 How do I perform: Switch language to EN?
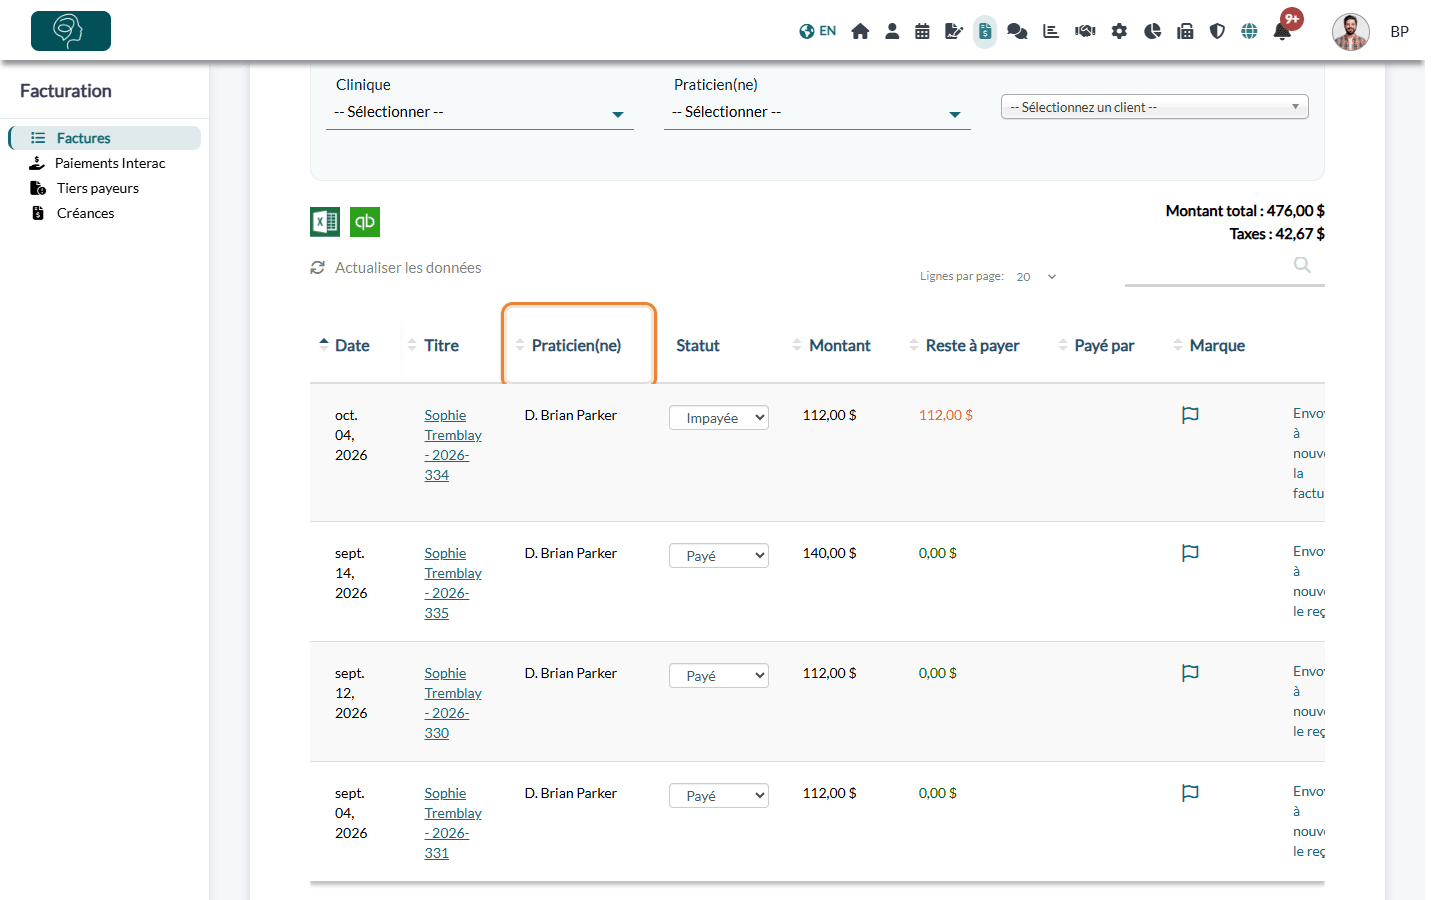pyautogui.click(x=817, y=31)
